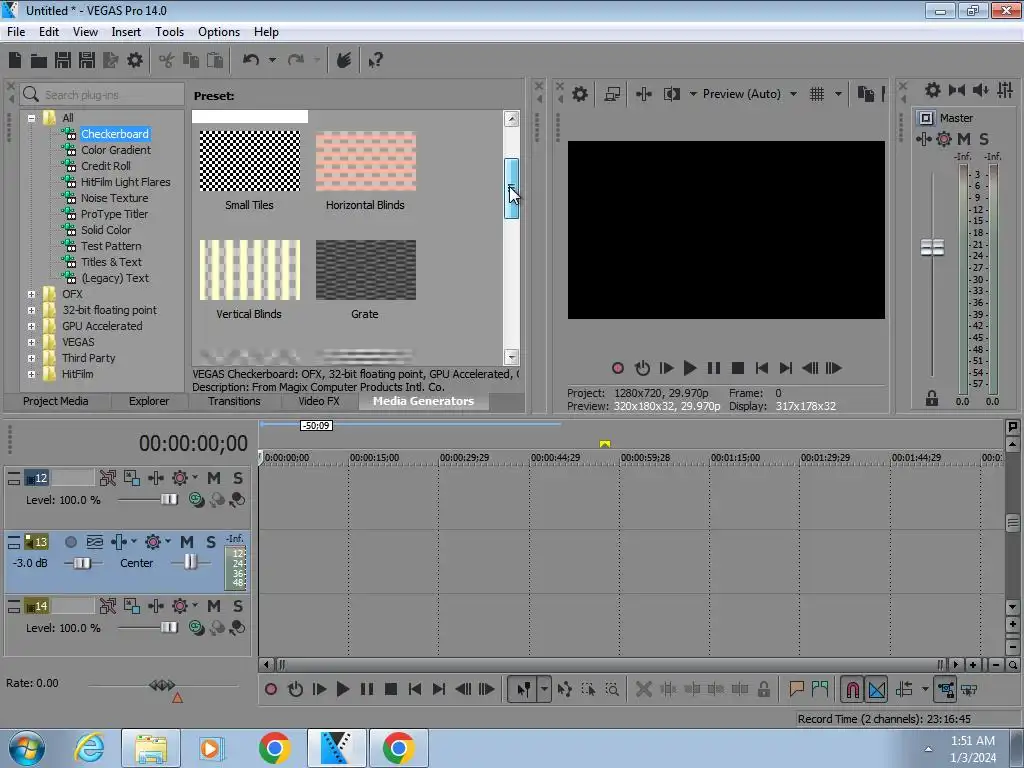Click the What's This help icon
The image size is (1024, 768).
click(x=375, y=61)
